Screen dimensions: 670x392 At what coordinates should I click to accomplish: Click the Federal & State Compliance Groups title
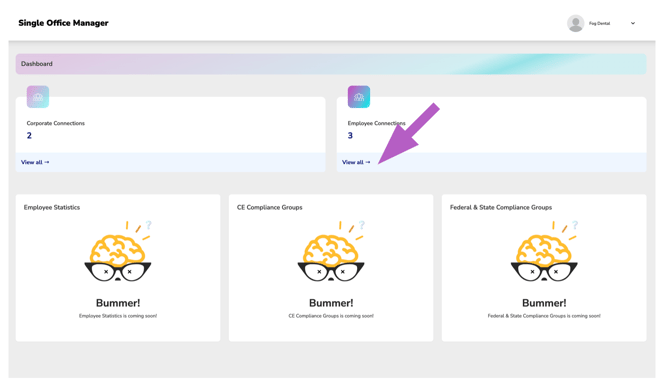pos(501,207)
